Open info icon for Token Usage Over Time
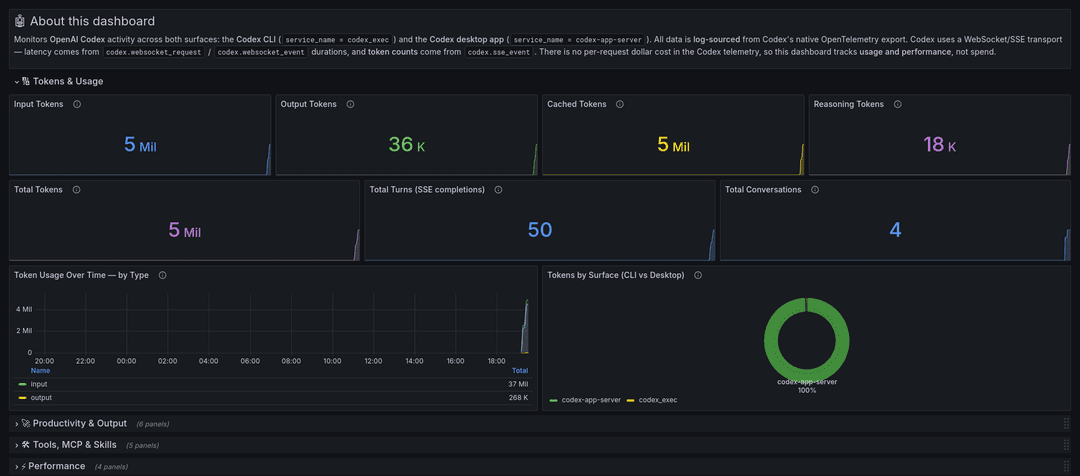Image resolution: width=1080 pixels, height=476 pixels. pos(163,275)
